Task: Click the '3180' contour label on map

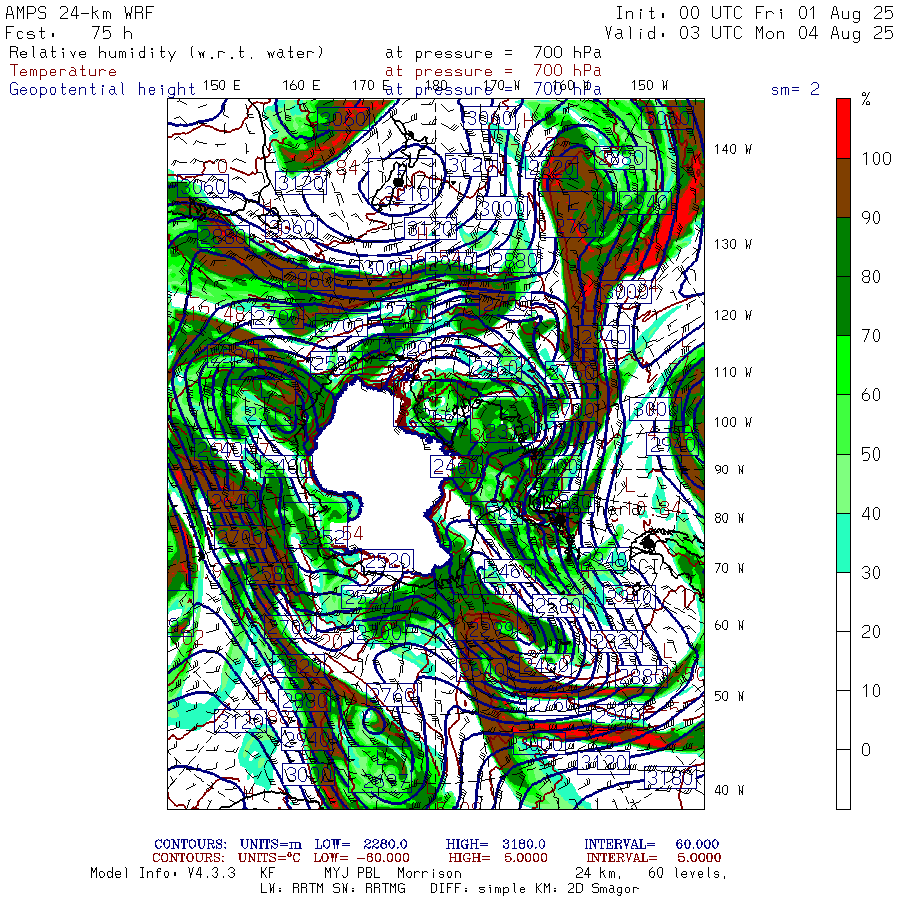Action: 670,778
